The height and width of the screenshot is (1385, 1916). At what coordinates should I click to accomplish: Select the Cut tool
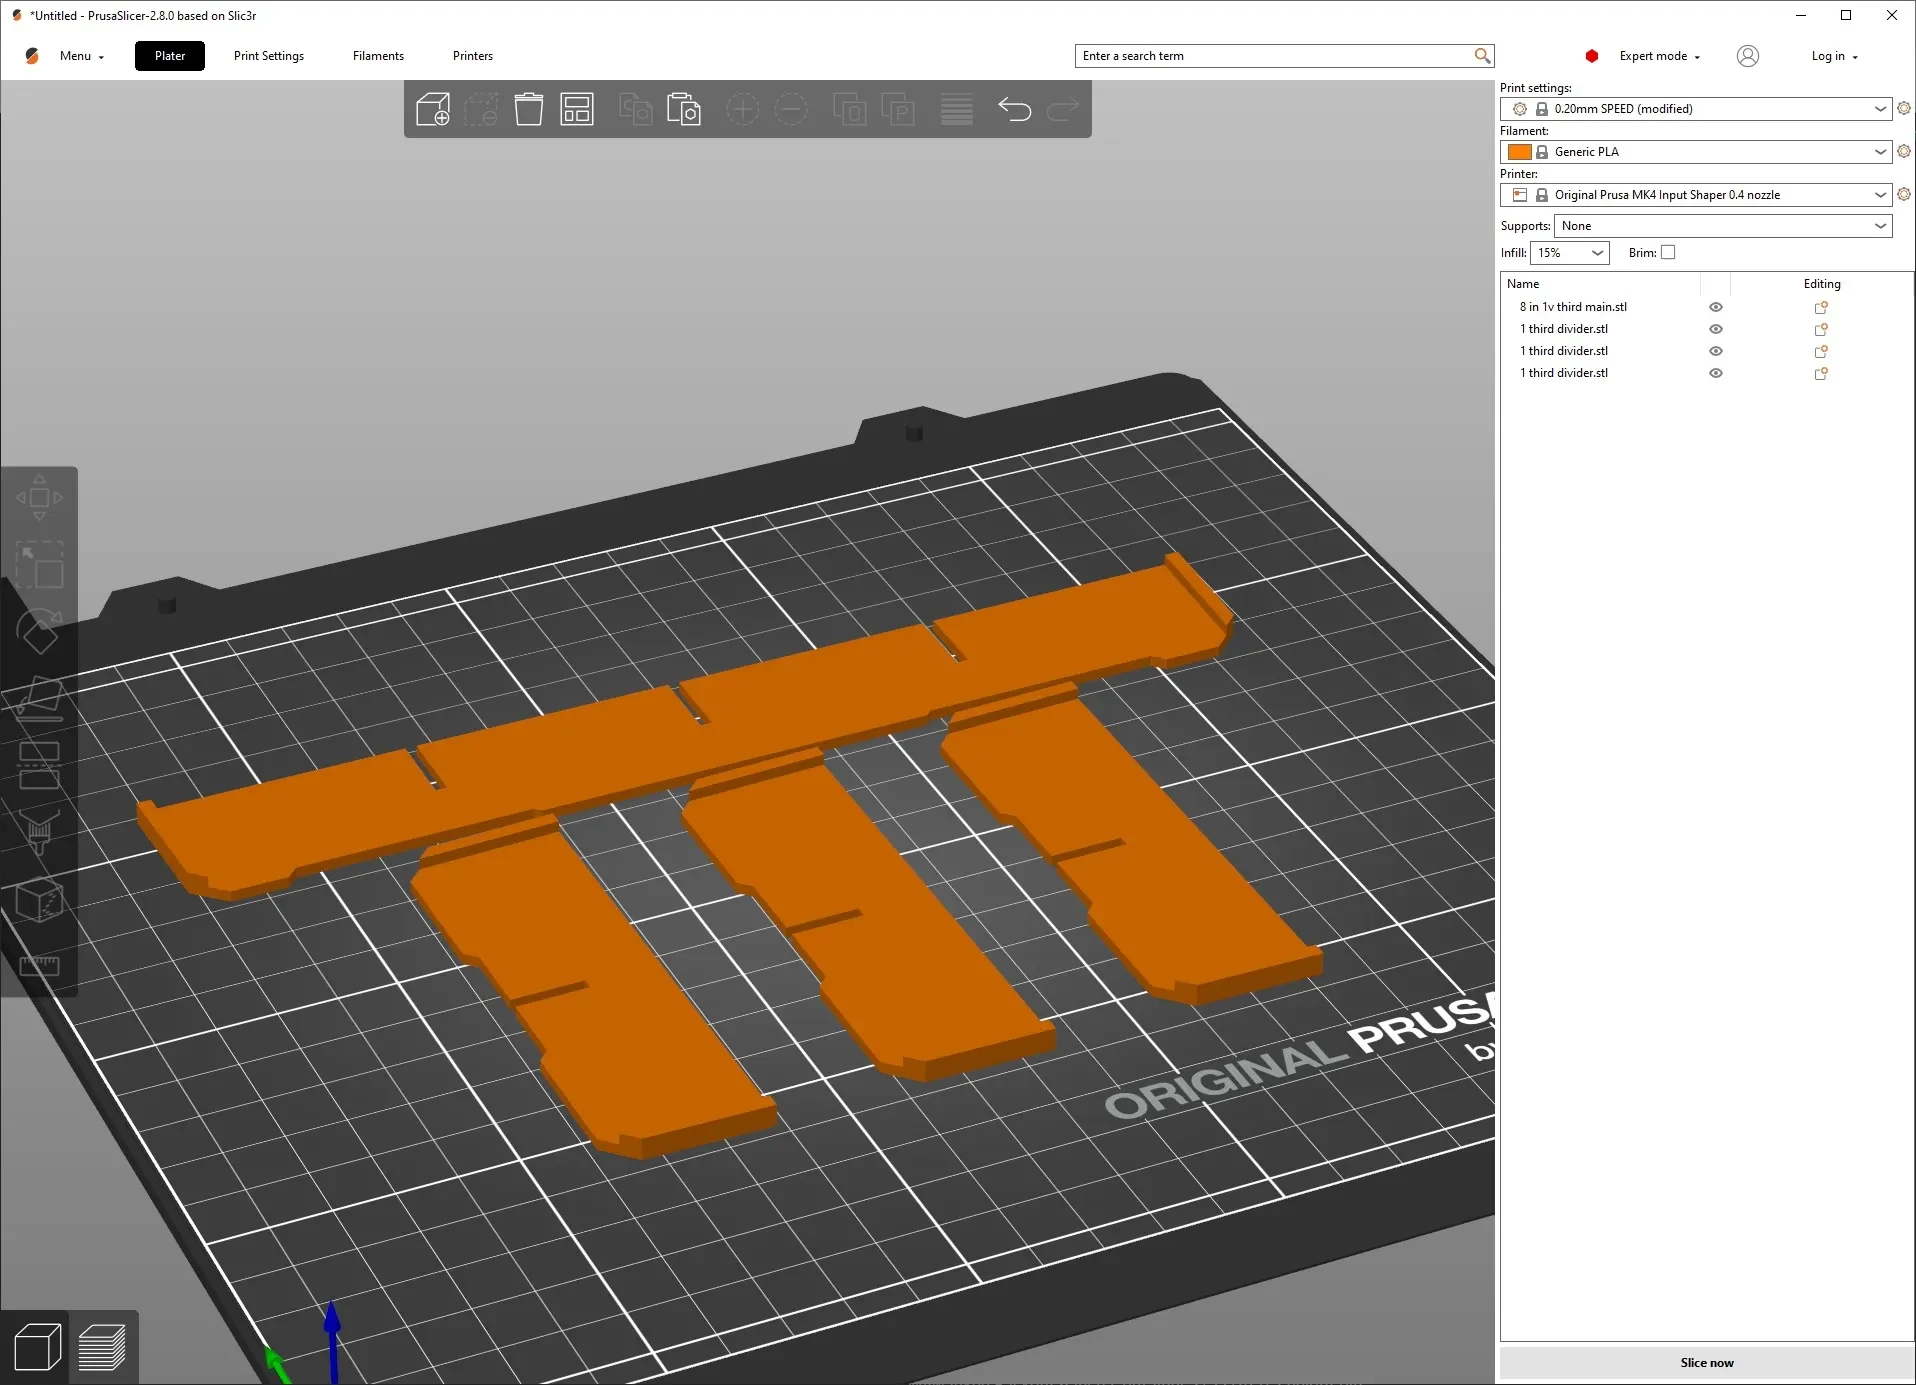(x=39, y=765)
